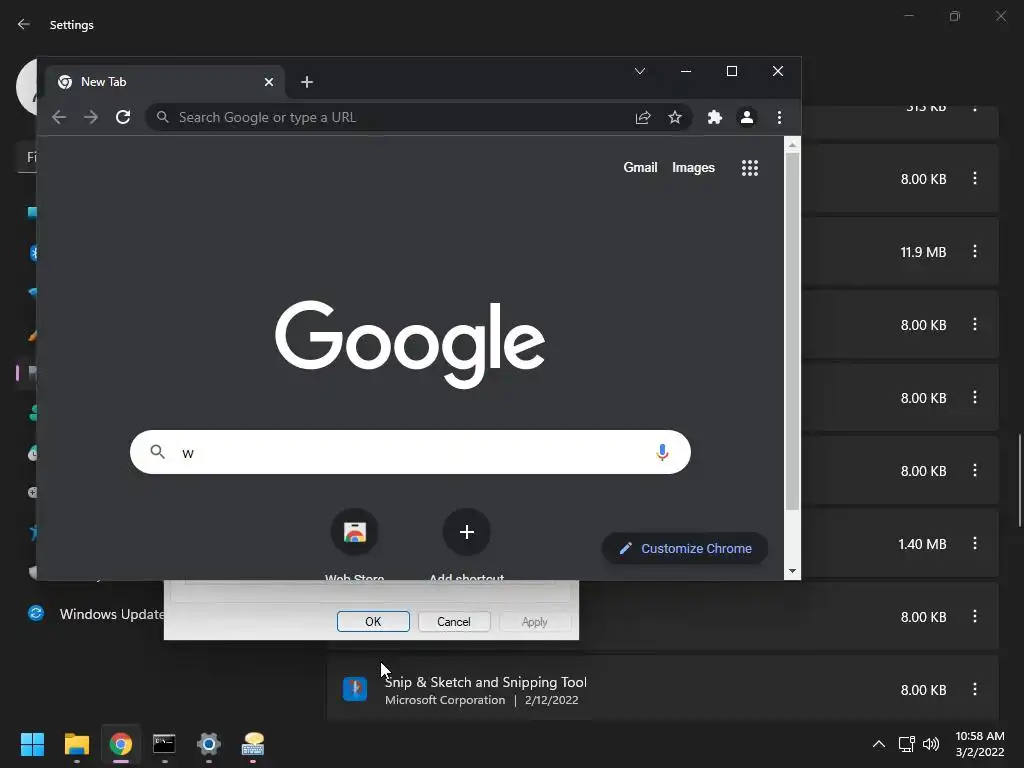Screen dimensions: 1024x768
Task: Close the New Tab tab
Action: (268, 82)
